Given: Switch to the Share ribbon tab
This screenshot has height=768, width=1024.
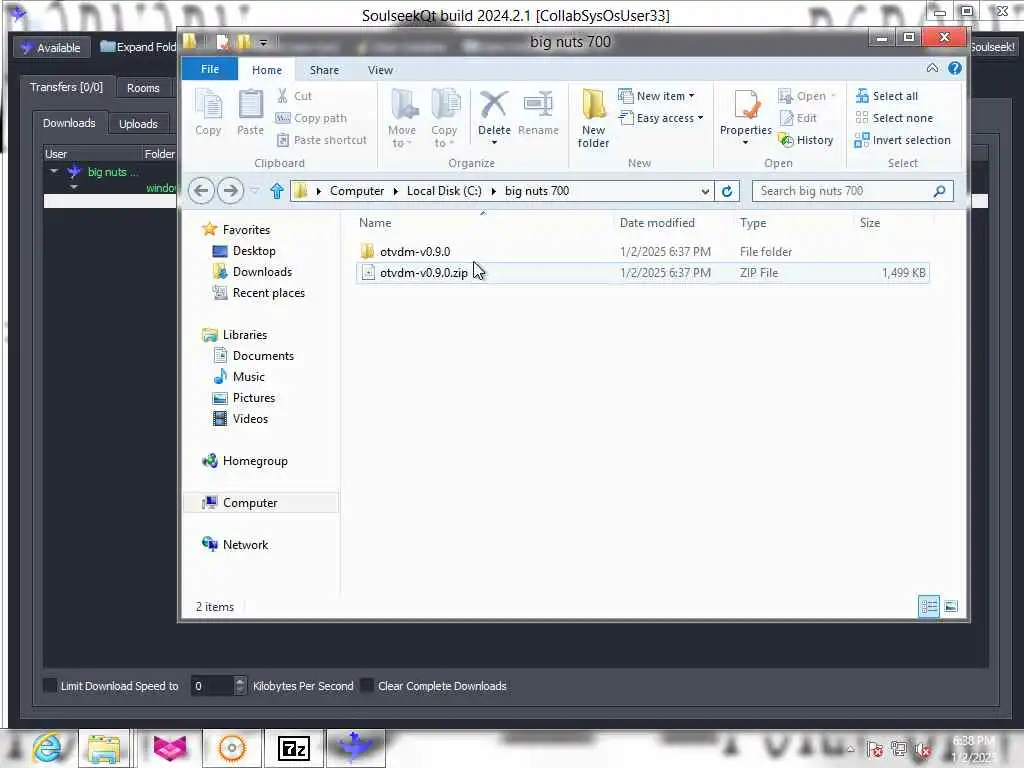Looking at the screenshot, I should pos(325,70).
